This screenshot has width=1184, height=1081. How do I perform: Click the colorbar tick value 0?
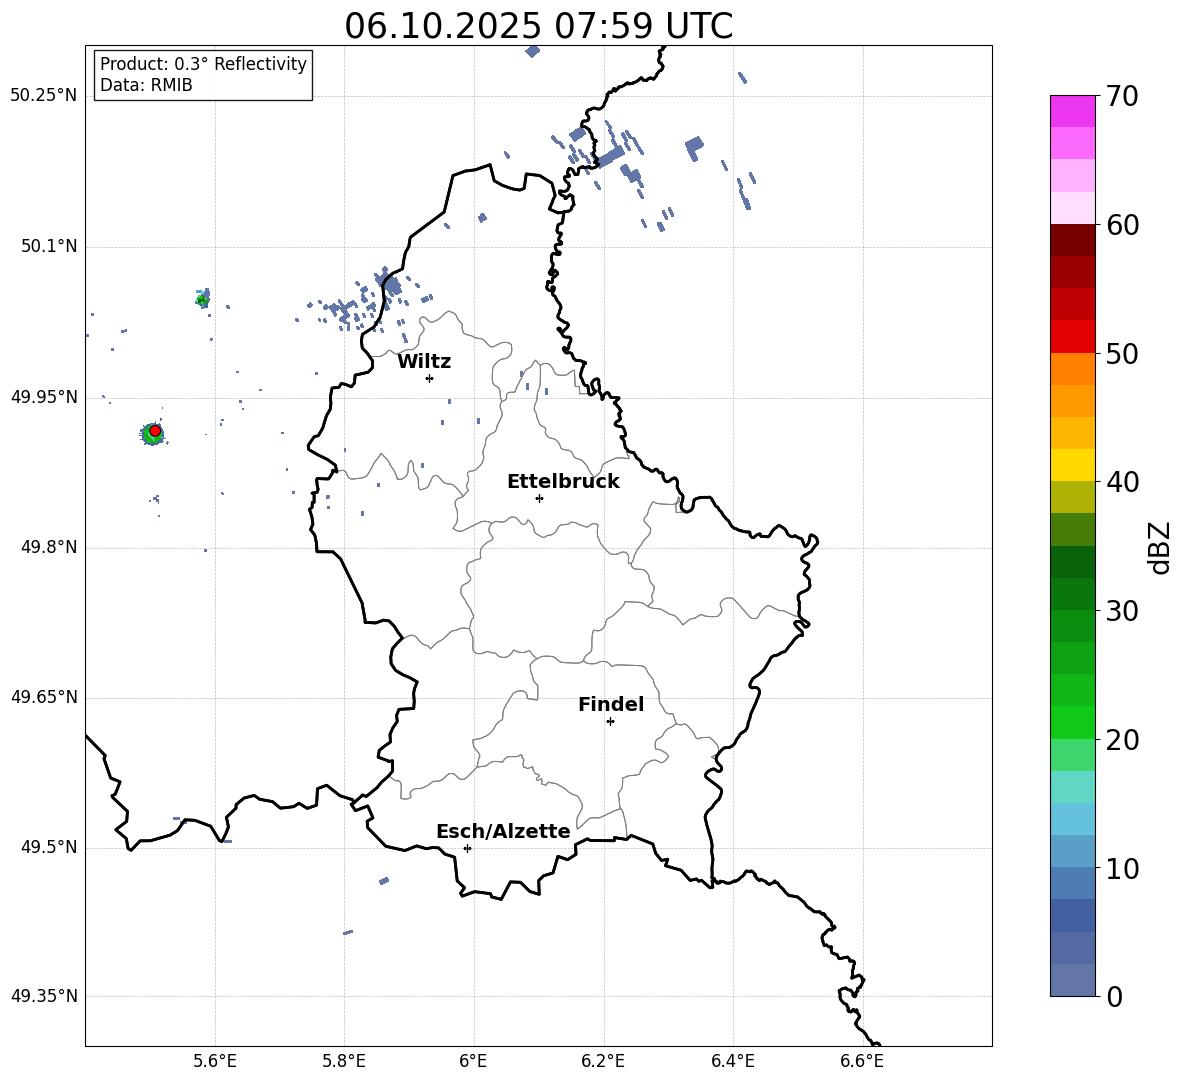pyautogui.click(x=1114, y=996)
